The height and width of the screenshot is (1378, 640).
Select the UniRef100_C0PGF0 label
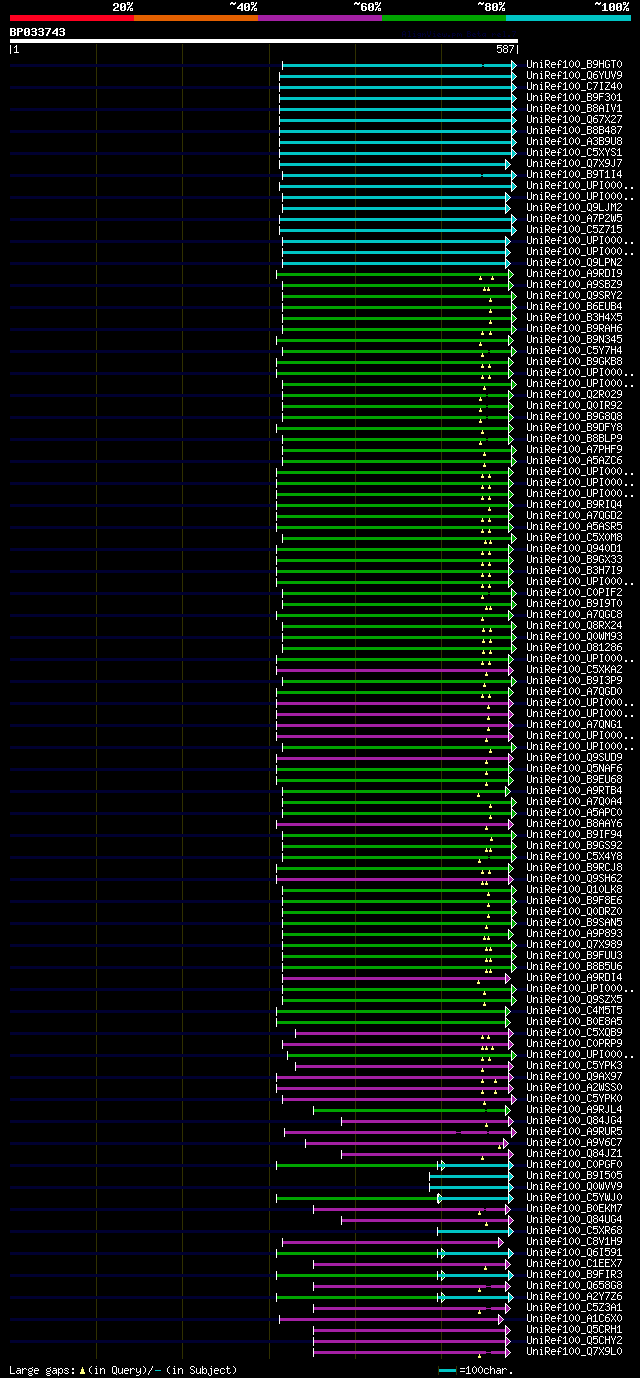pos(573,1164)
